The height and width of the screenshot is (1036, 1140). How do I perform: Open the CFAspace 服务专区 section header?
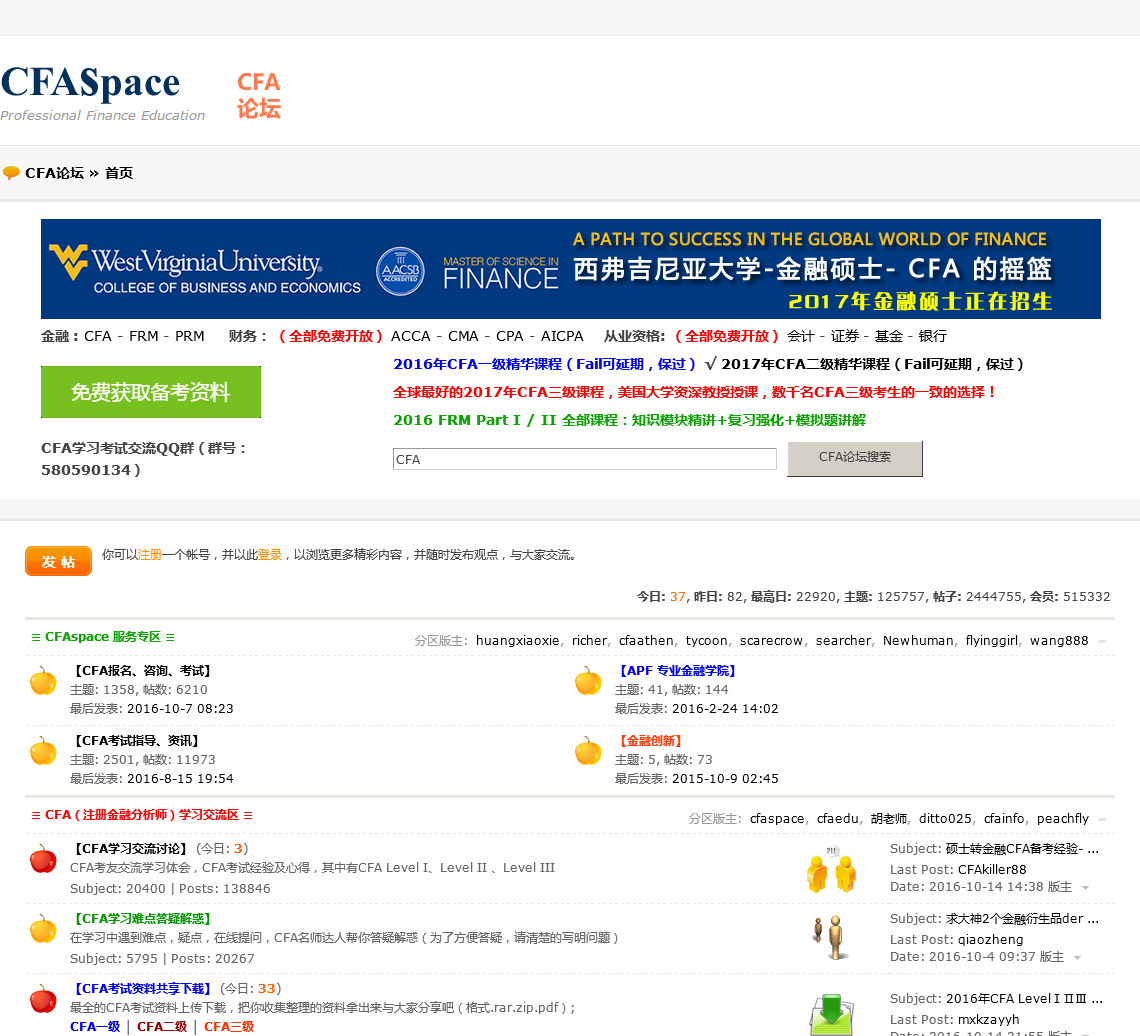[103, 637]
